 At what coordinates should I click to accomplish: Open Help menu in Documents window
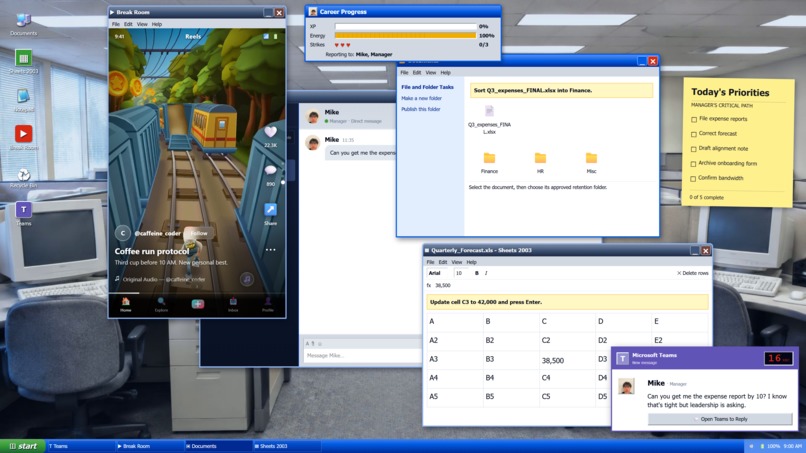click(445, 73)
